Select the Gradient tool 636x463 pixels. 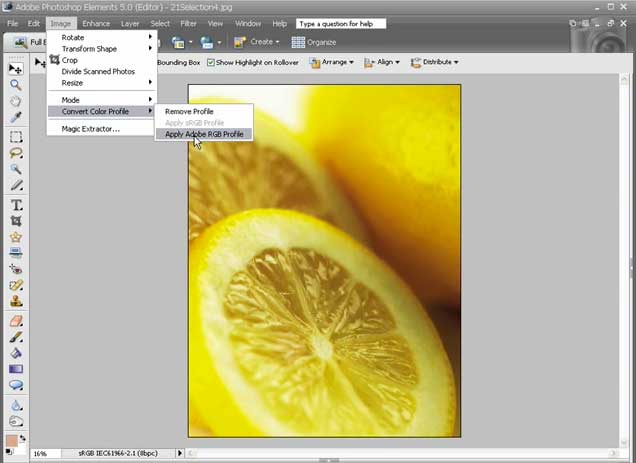click(x=16, y=369)
